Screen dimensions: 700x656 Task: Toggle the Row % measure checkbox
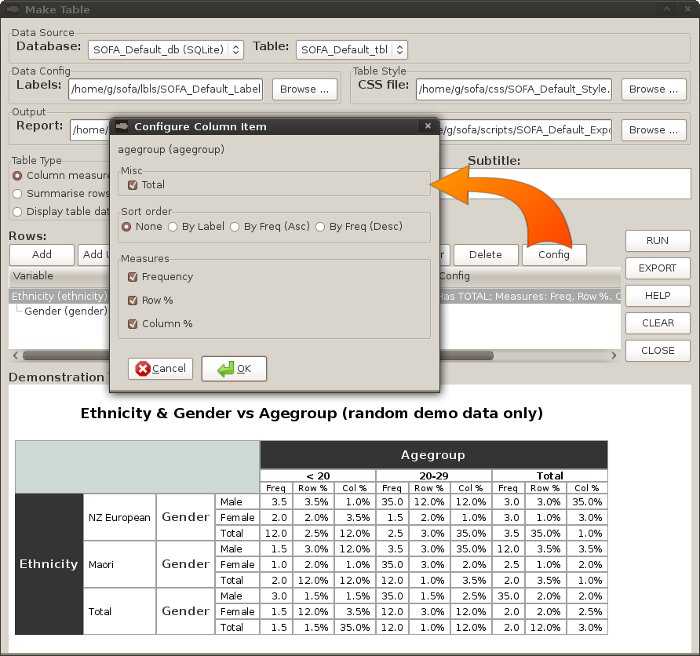pos(132,300)
